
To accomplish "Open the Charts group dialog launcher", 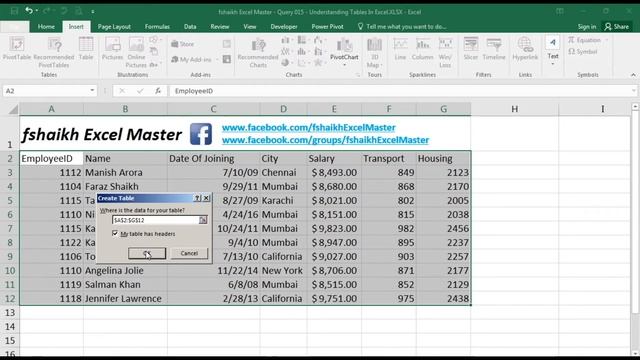I will point(358,75).
